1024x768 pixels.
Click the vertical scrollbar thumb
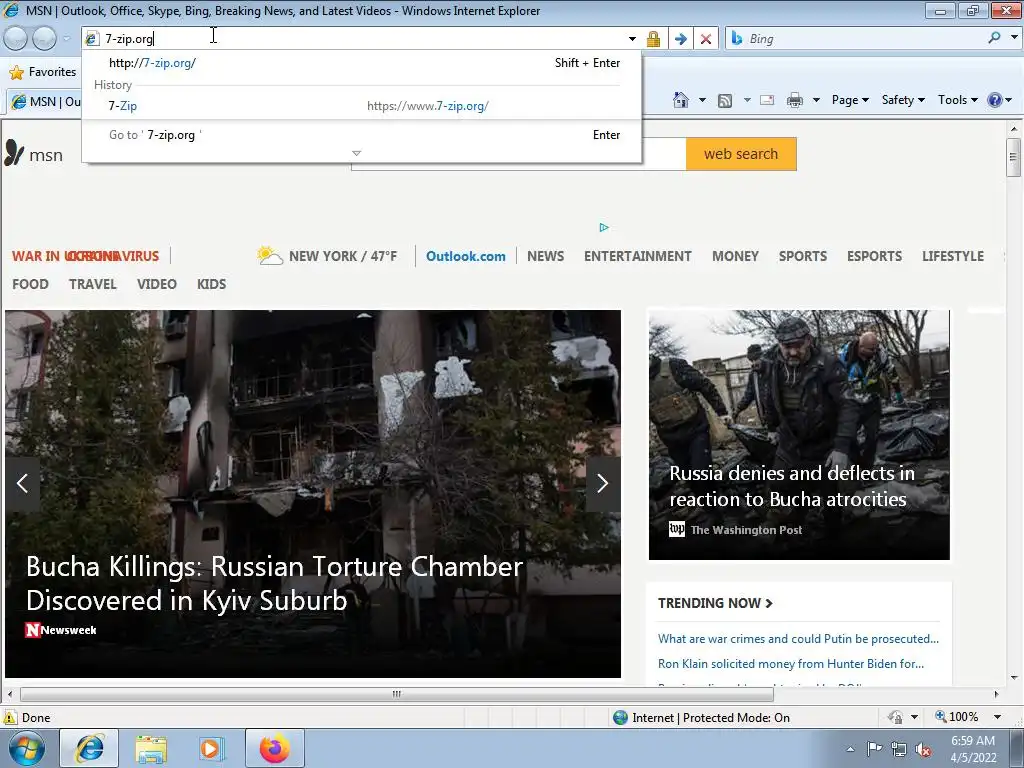(x=1013, y=157)
